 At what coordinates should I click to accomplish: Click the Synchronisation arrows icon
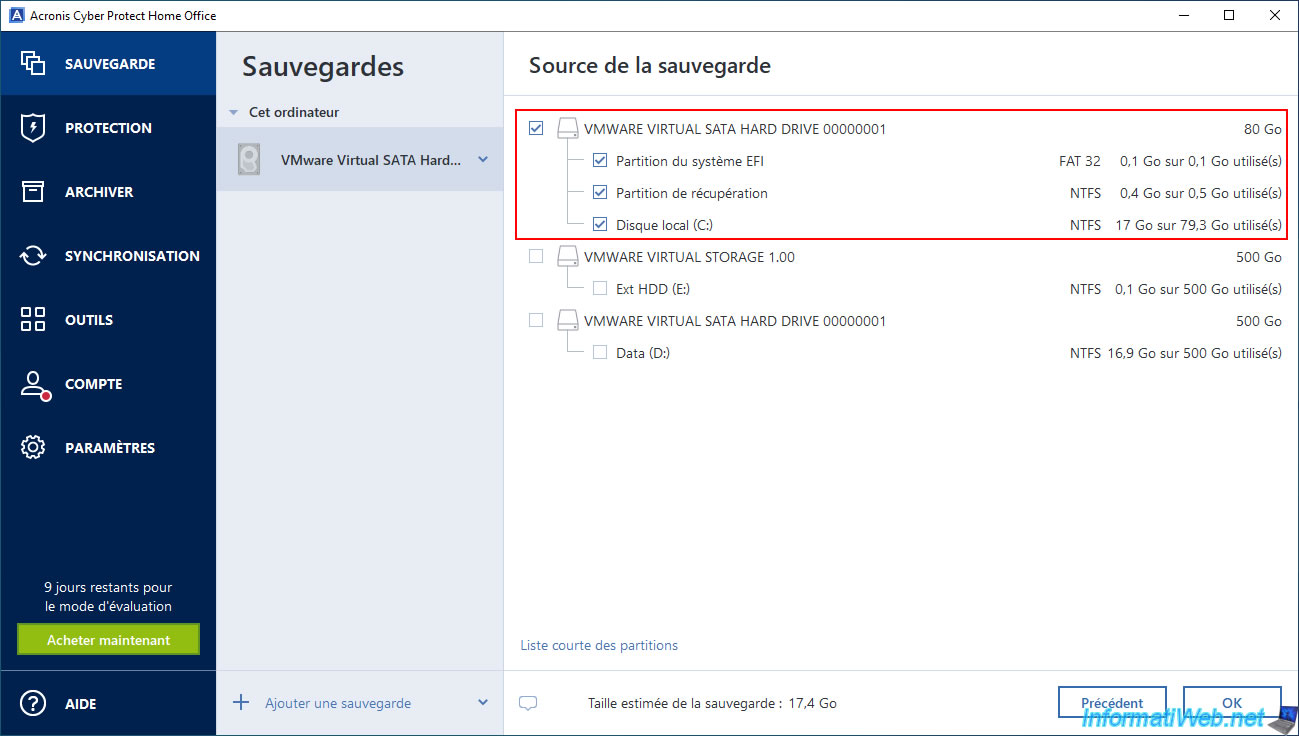point(33,256)
